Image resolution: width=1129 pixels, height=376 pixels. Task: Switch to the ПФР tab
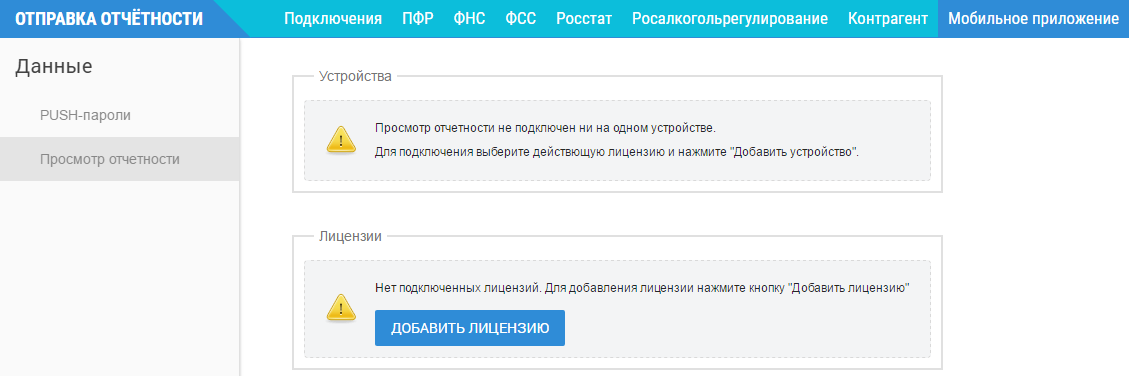point(418,19)
